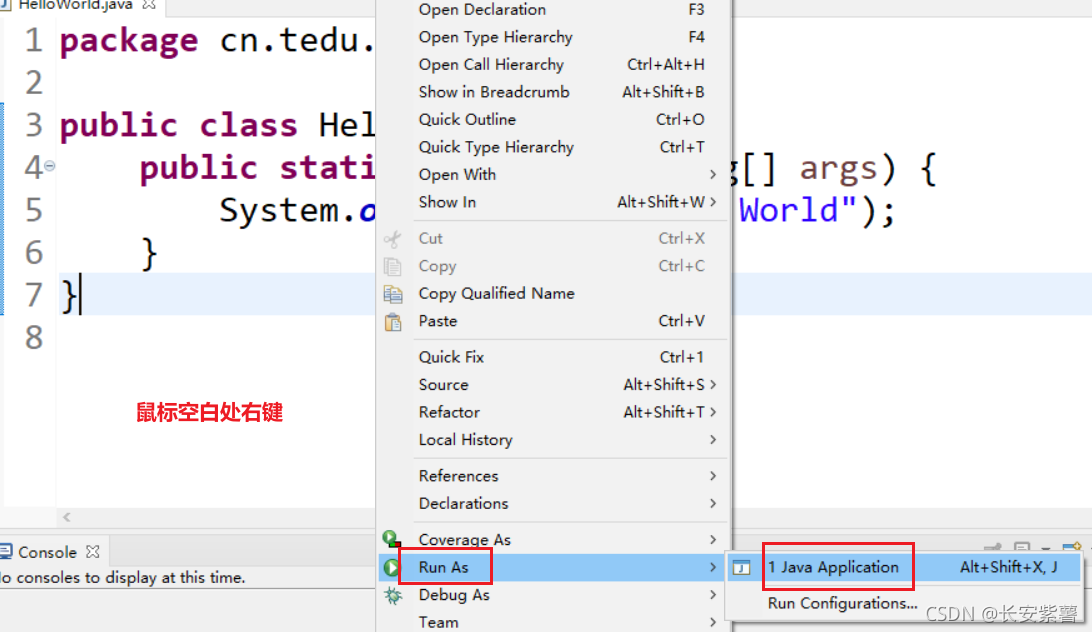1092x632 pixels.
Task: Open the Team submenu
Action: pos(554,622)
